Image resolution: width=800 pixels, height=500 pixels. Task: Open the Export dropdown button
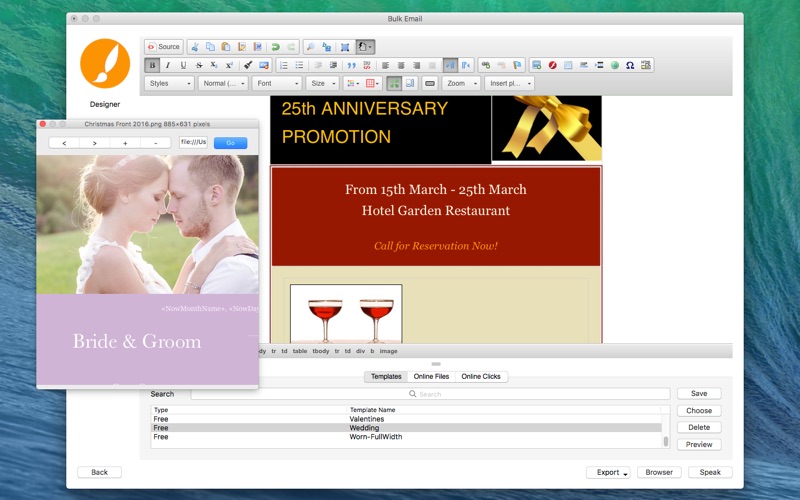pos(608,472)
